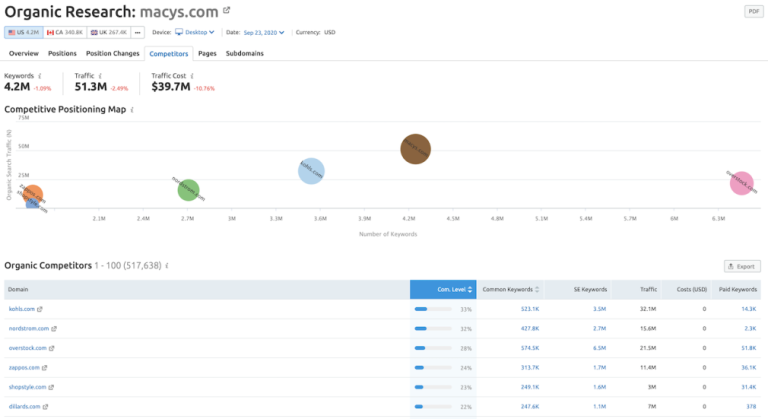Switch to the Overview tab
Image resolution: width=768 pixels, height=419 pixels.
24,53
